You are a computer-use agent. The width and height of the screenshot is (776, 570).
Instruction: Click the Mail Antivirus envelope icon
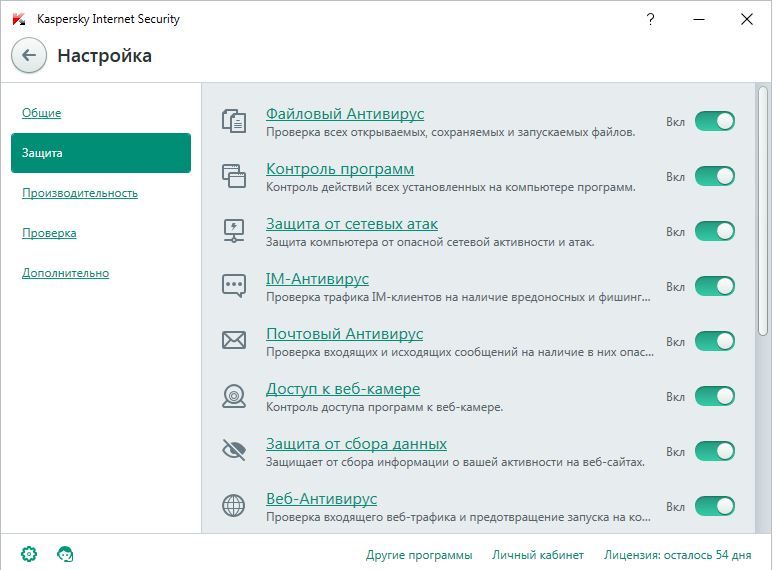[233, 341]
